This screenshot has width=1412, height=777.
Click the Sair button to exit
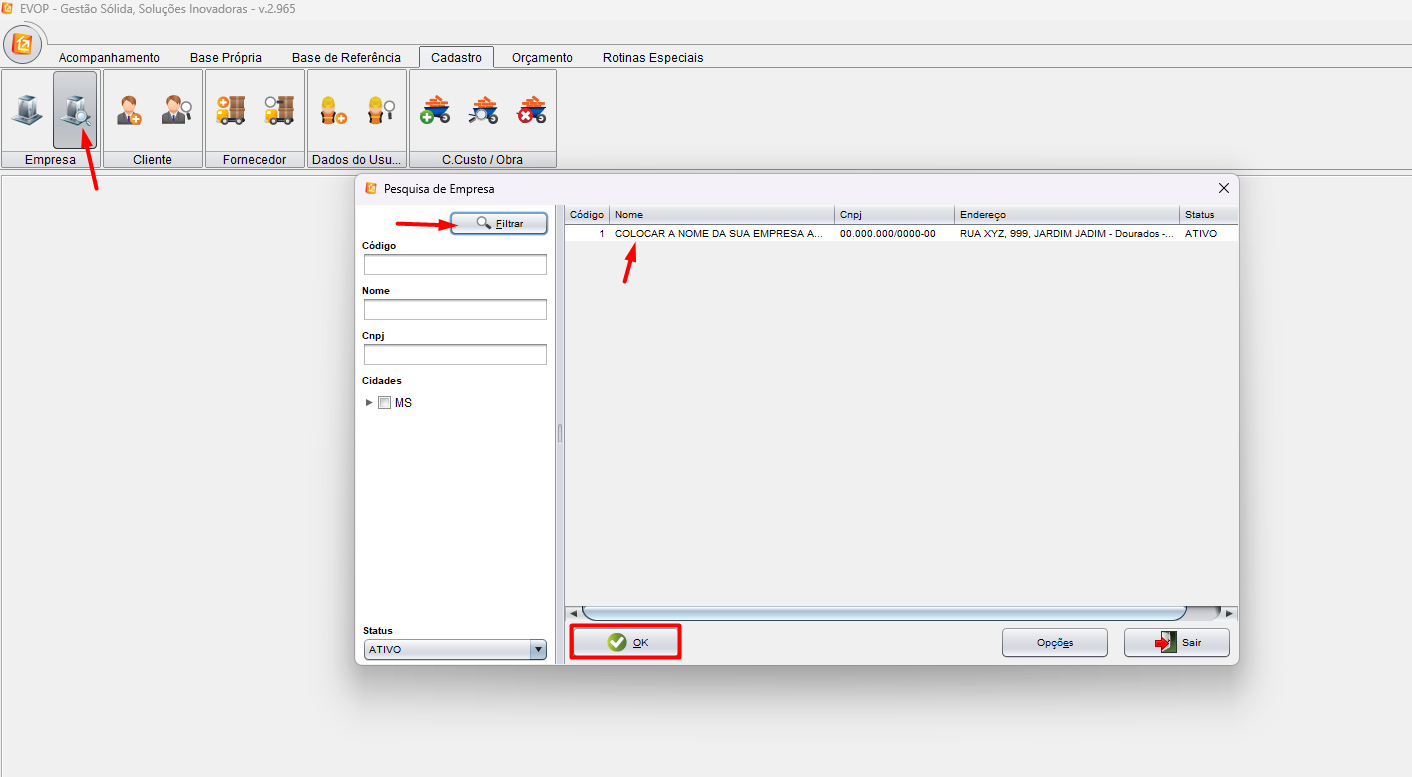[1176, 642]
